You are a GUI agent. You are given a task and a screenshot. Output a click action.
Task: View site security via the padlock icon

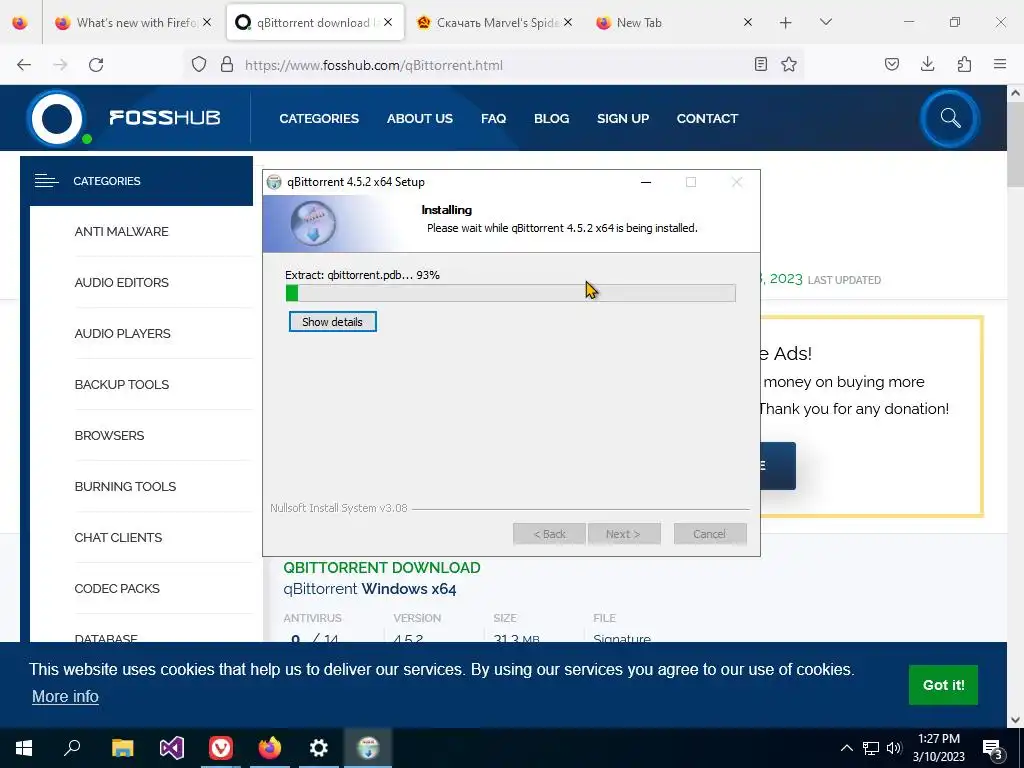(x=227, y=65)
